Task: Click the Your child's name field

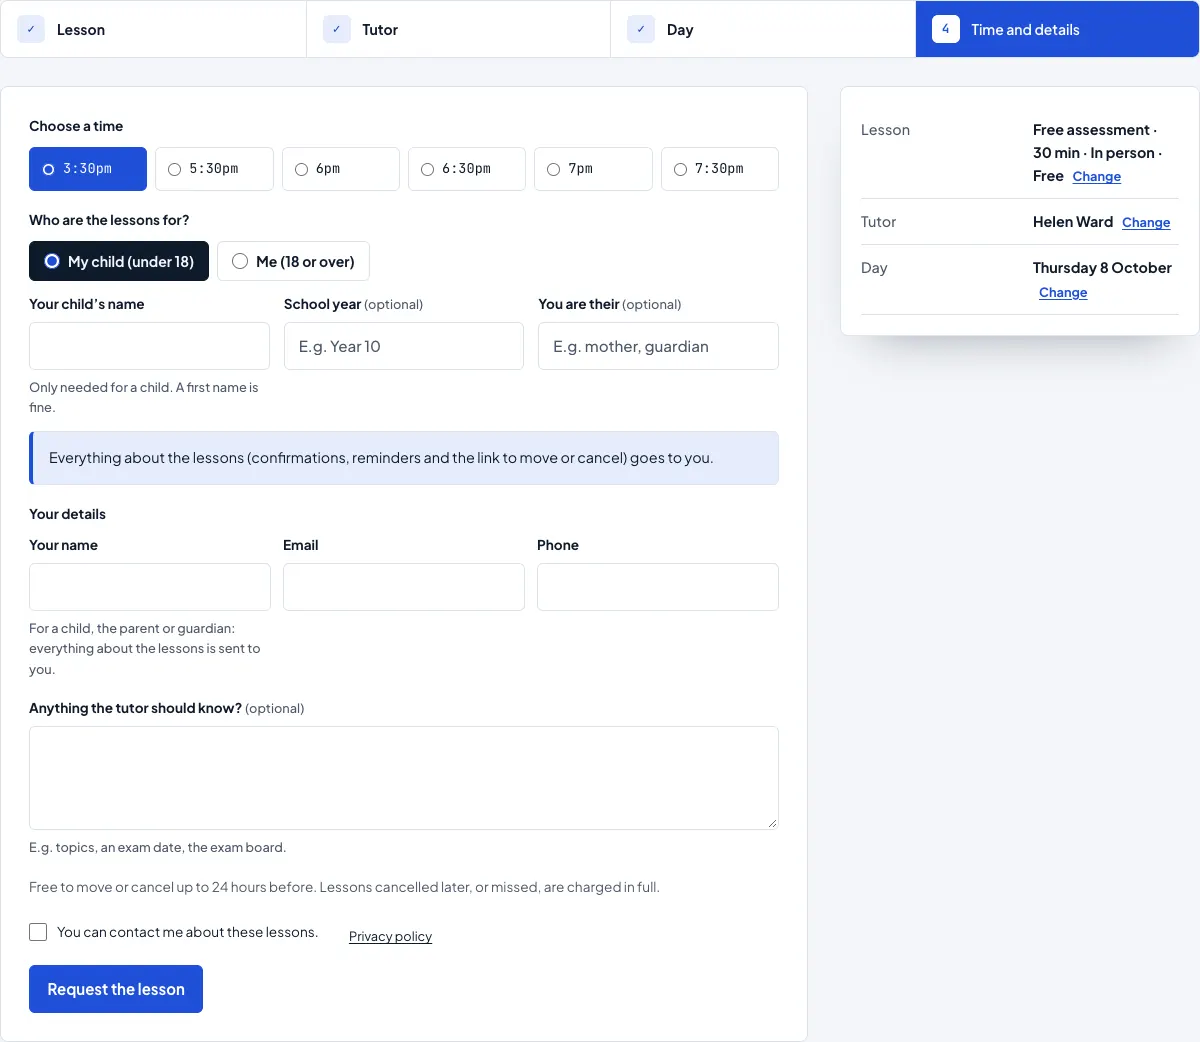Action: (149, 346)
